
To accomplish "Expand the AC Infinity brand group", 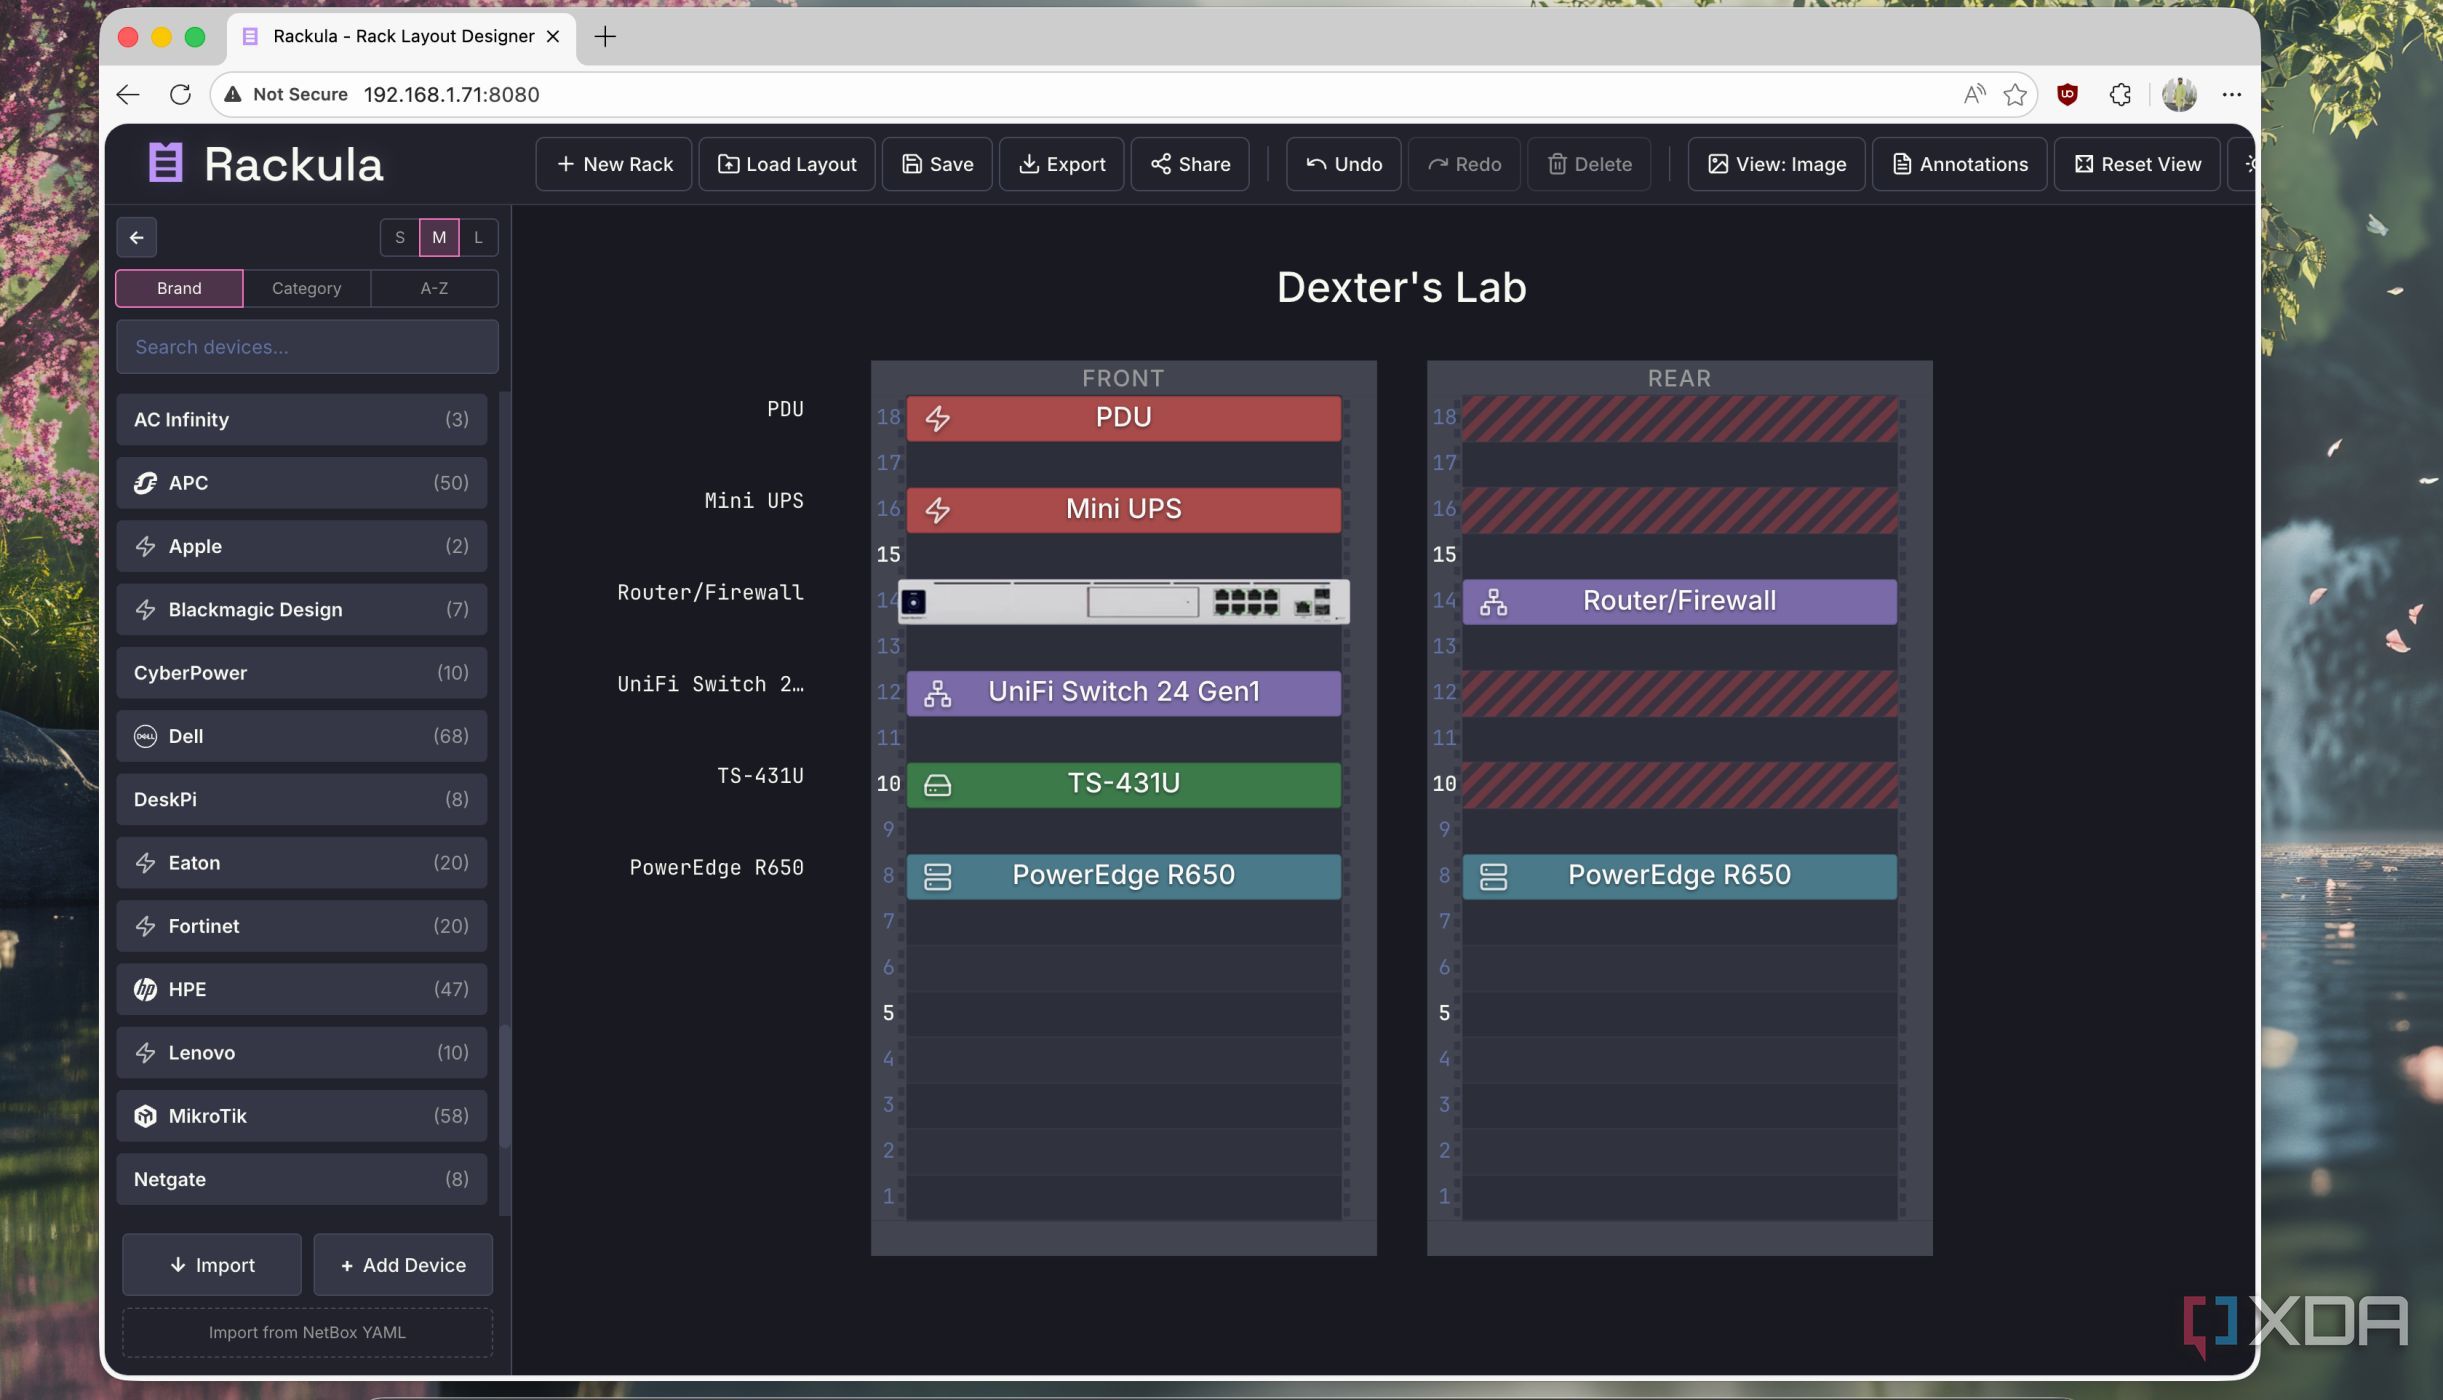I will pos(301,419).
